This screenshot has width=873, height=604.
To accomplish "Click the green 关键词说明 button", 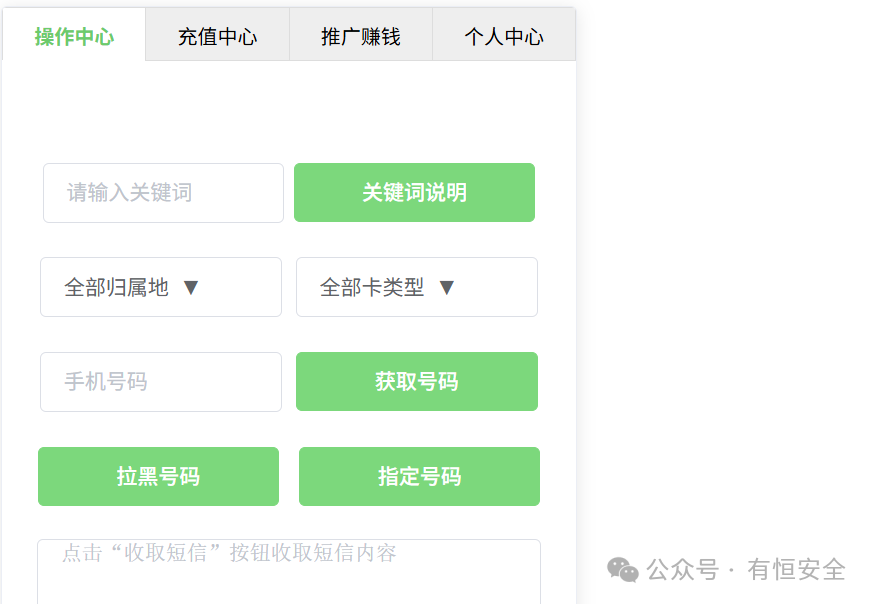I will click(414, 193).
